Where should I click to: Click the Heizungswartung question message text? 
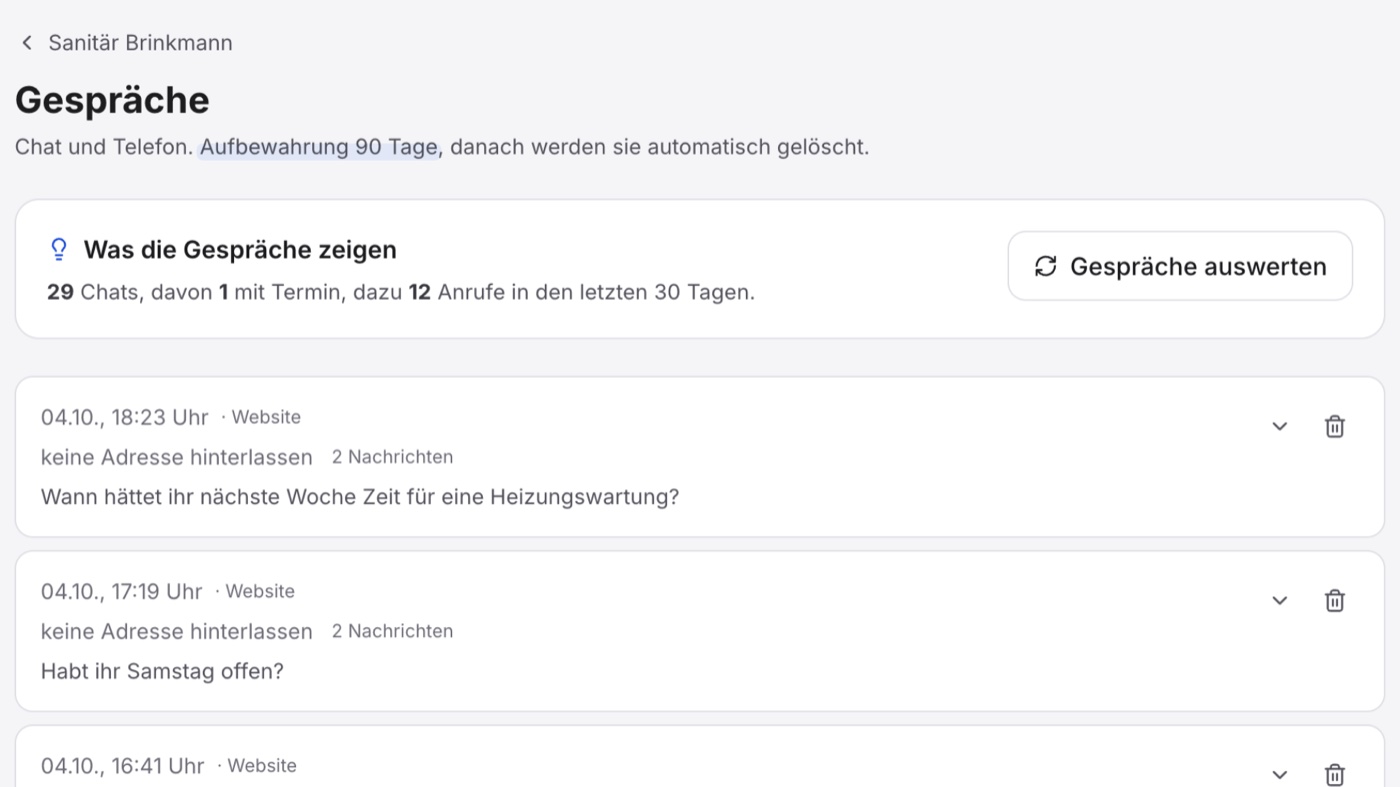pos(360,497)
